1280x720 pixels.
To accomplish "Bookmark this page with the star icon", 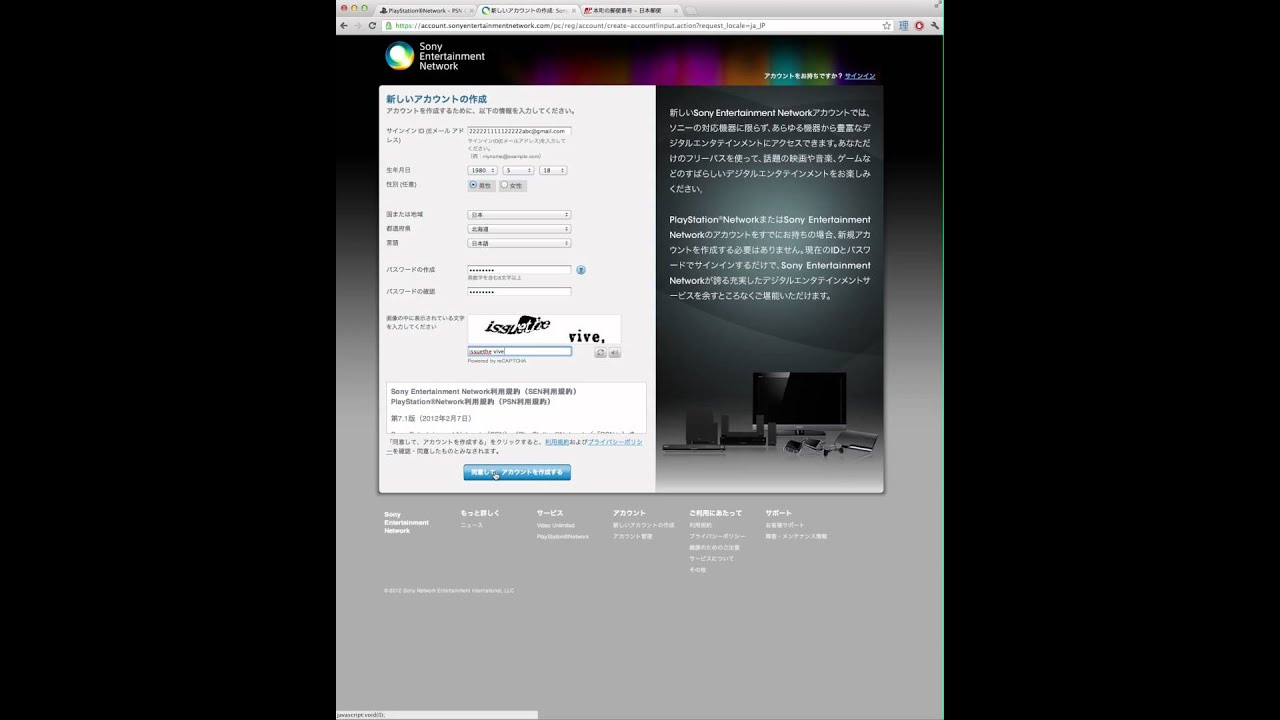I will click(886, 25).
